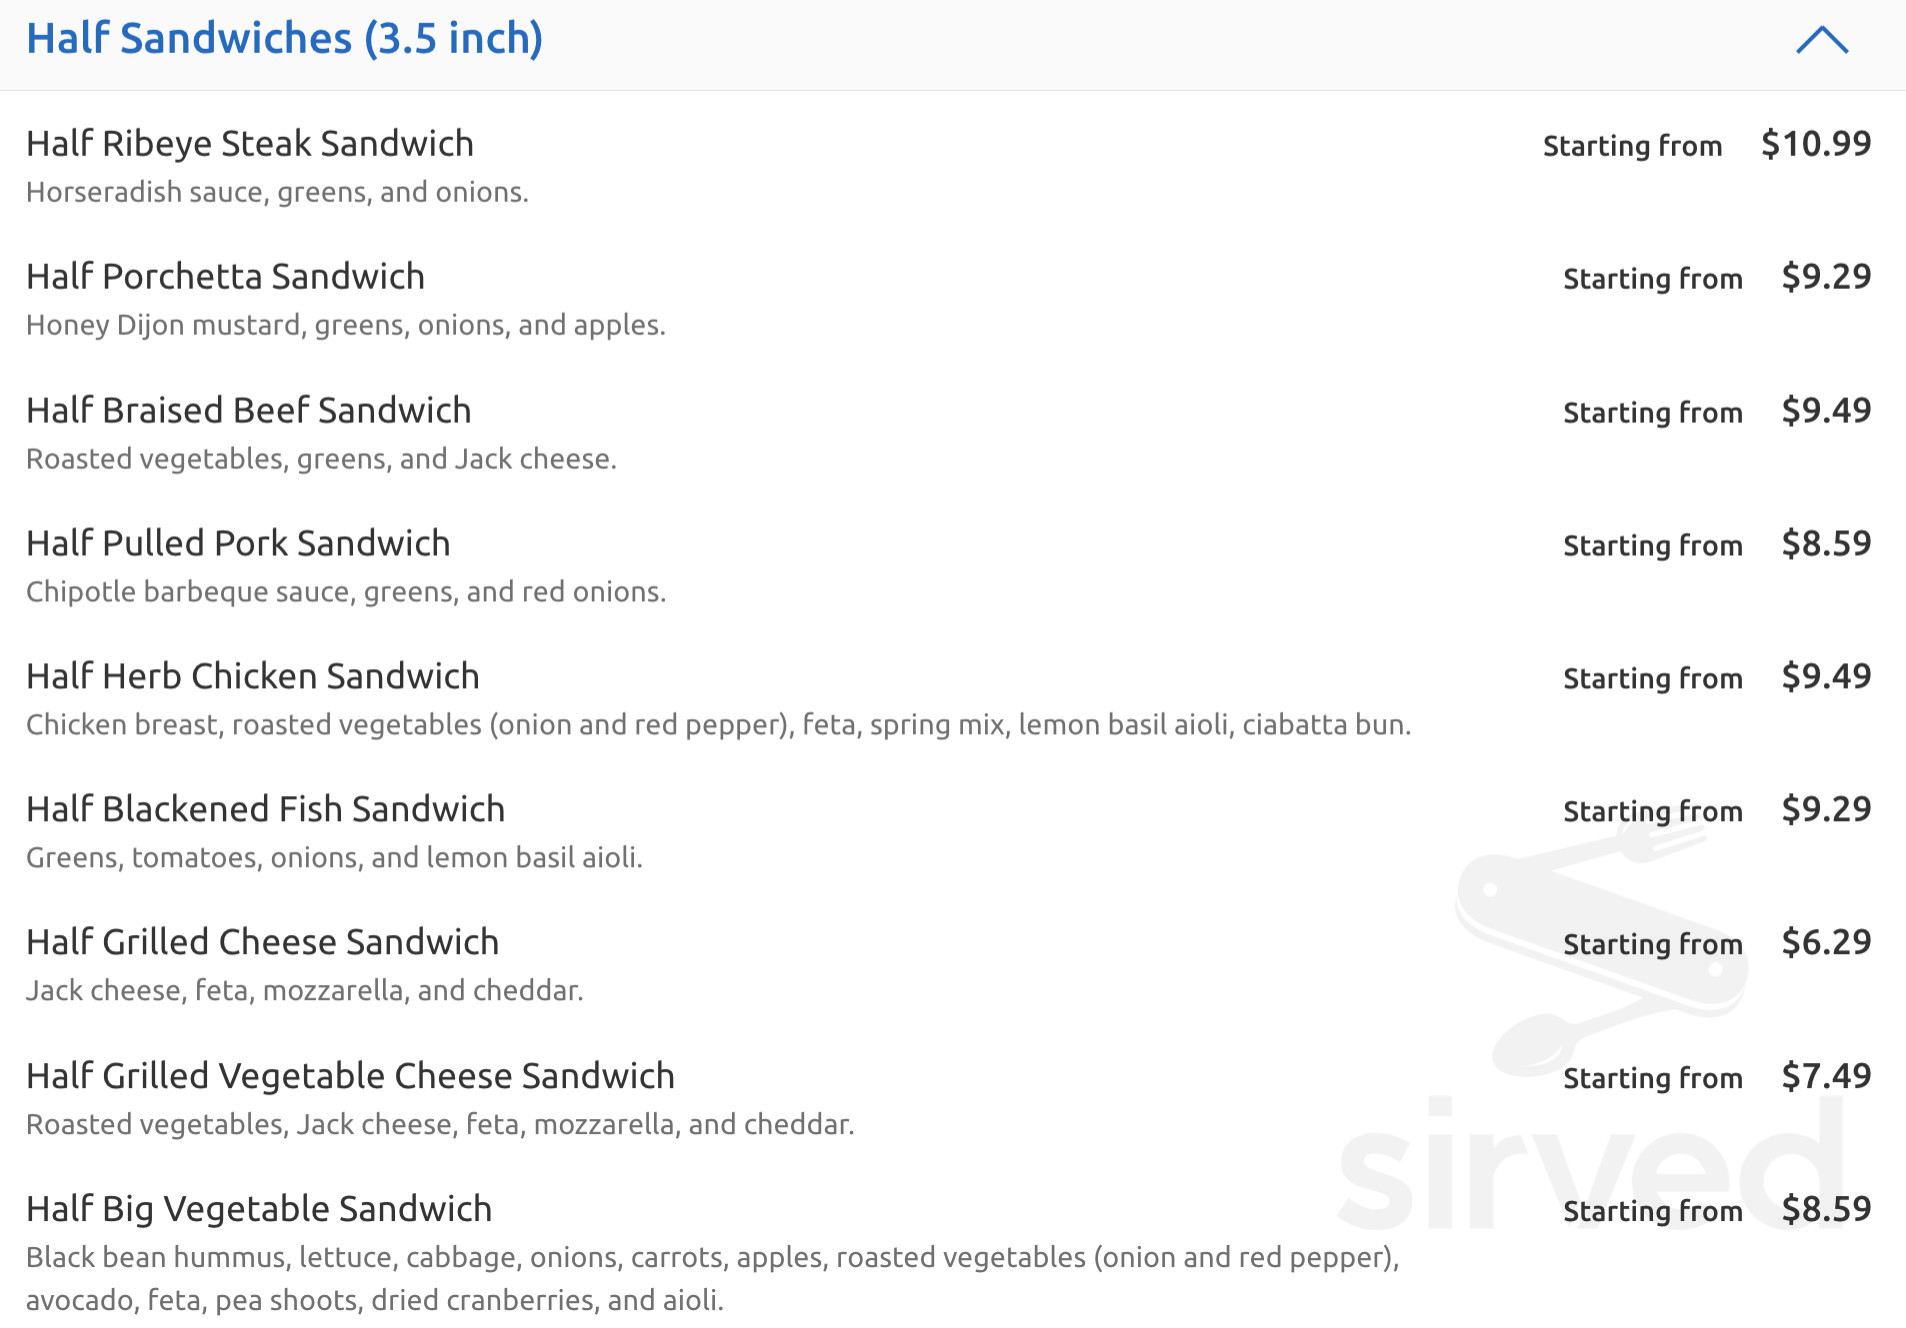Screen dimensions: 1906x1328
Task: Pick the Half Blackened Fish Sandwich
Action: 265,810
